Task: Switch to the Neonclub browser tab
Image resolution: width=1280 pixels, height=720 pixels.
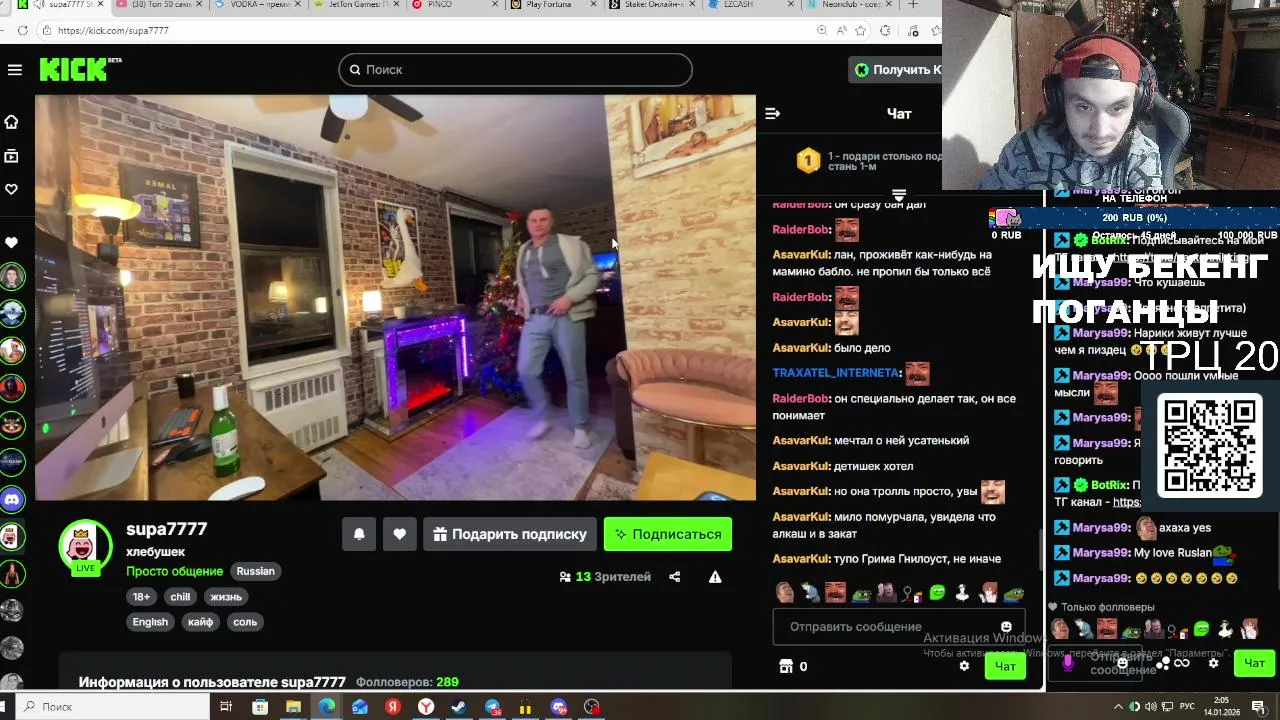Action: pos(848,5)
